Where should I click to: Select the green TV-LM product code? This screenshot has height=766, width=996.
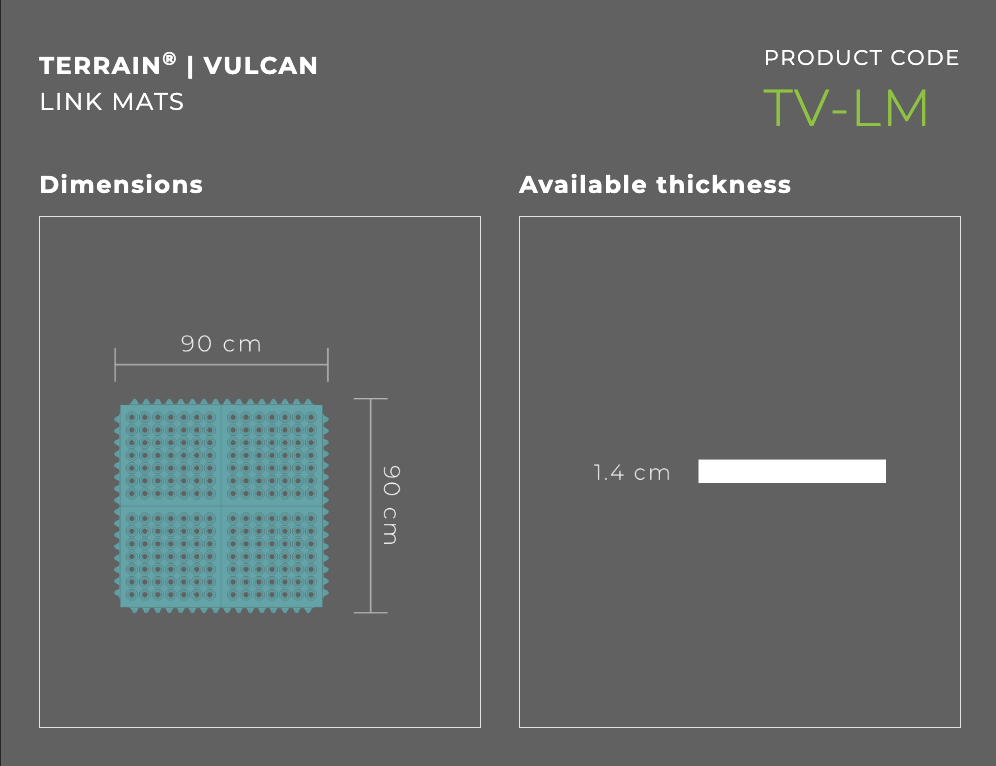click(846, 108)
